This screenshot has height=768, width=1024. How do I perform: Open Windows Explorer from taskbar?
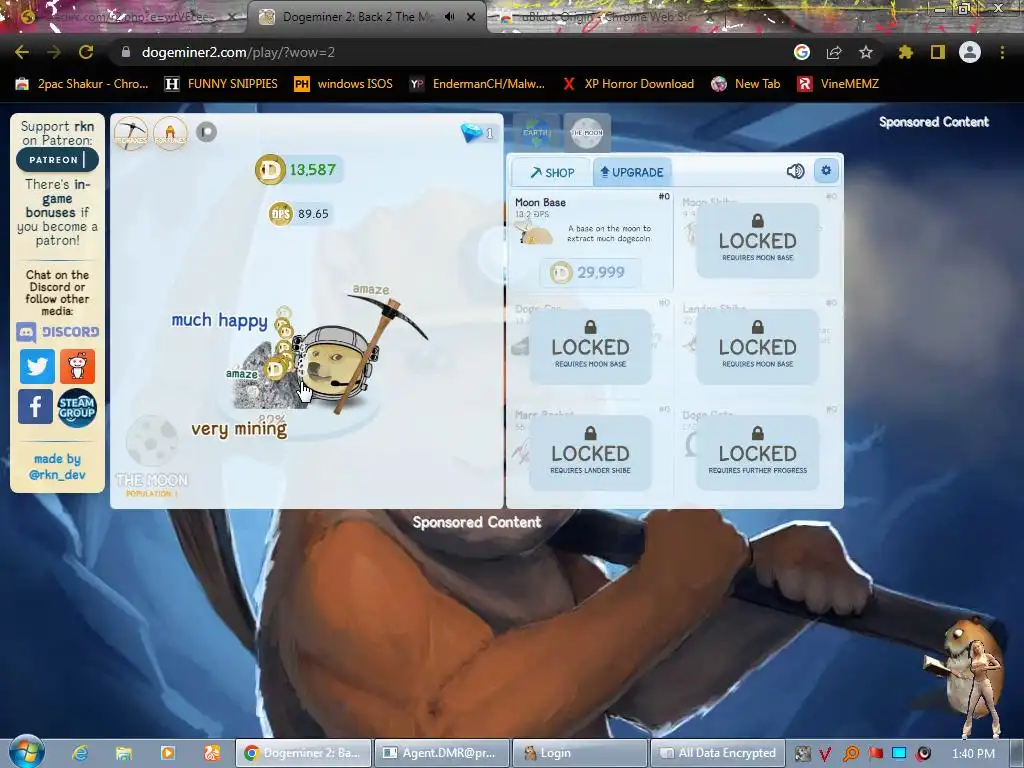123,753
